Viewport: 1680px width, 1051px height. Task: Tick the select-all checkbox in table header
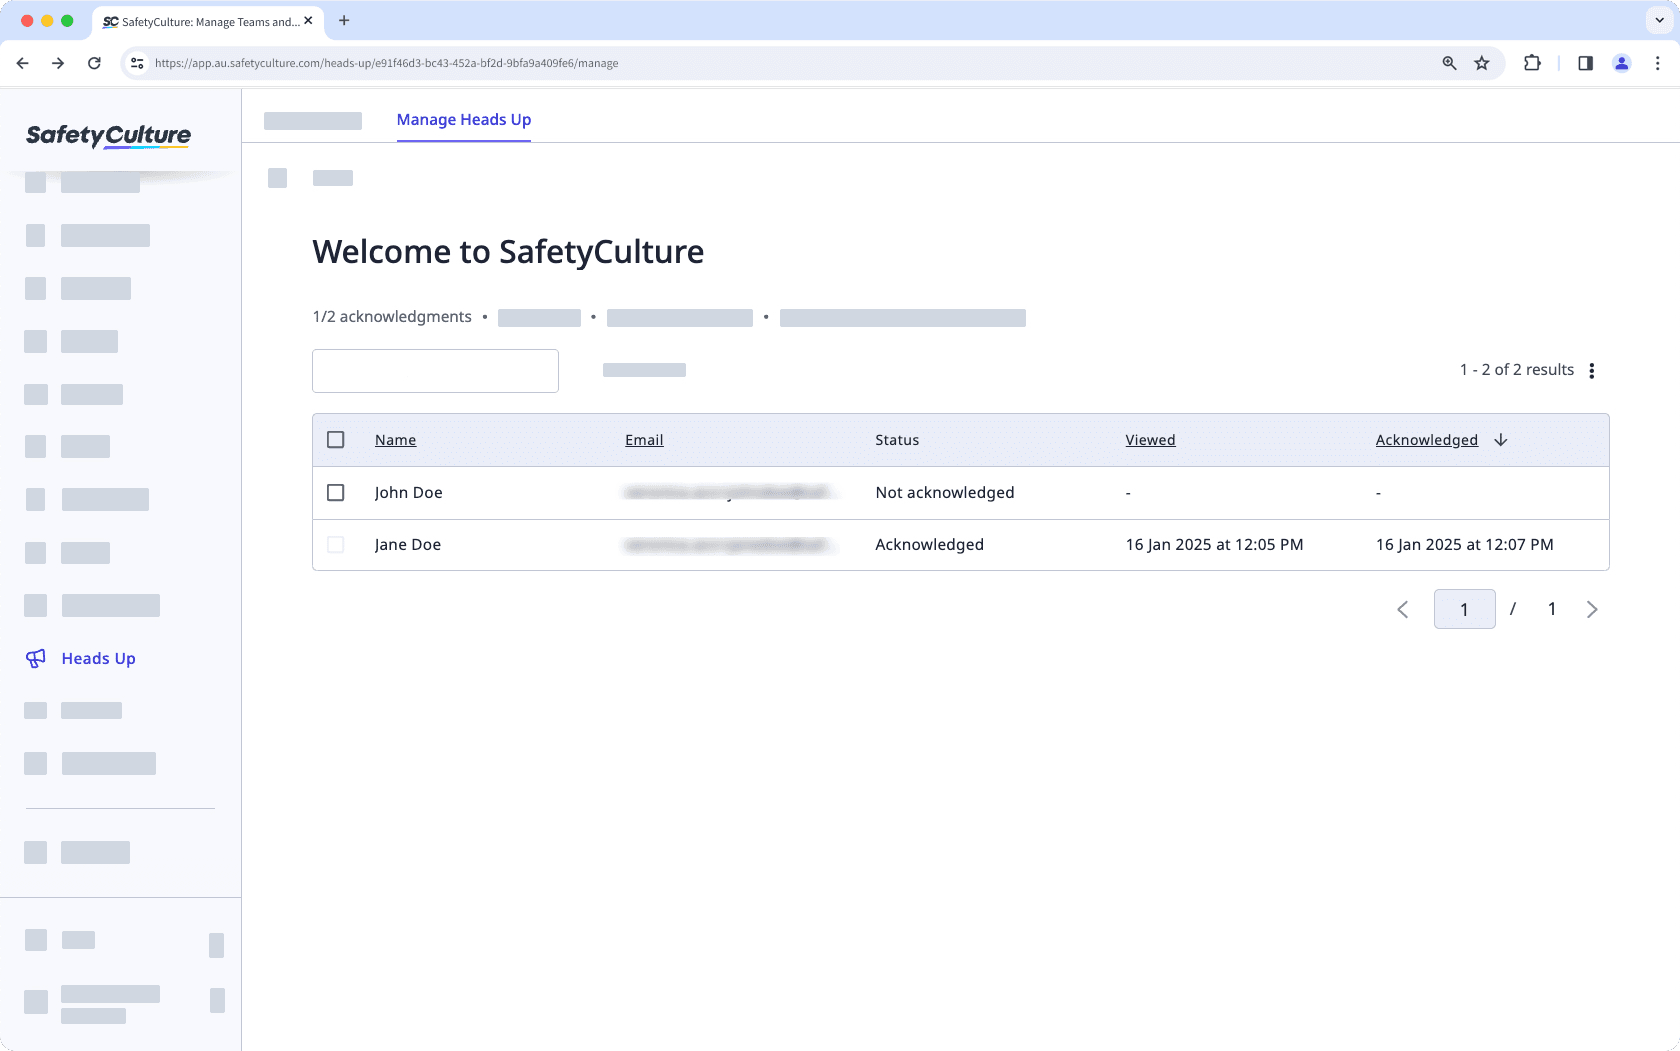coord(336,440)
